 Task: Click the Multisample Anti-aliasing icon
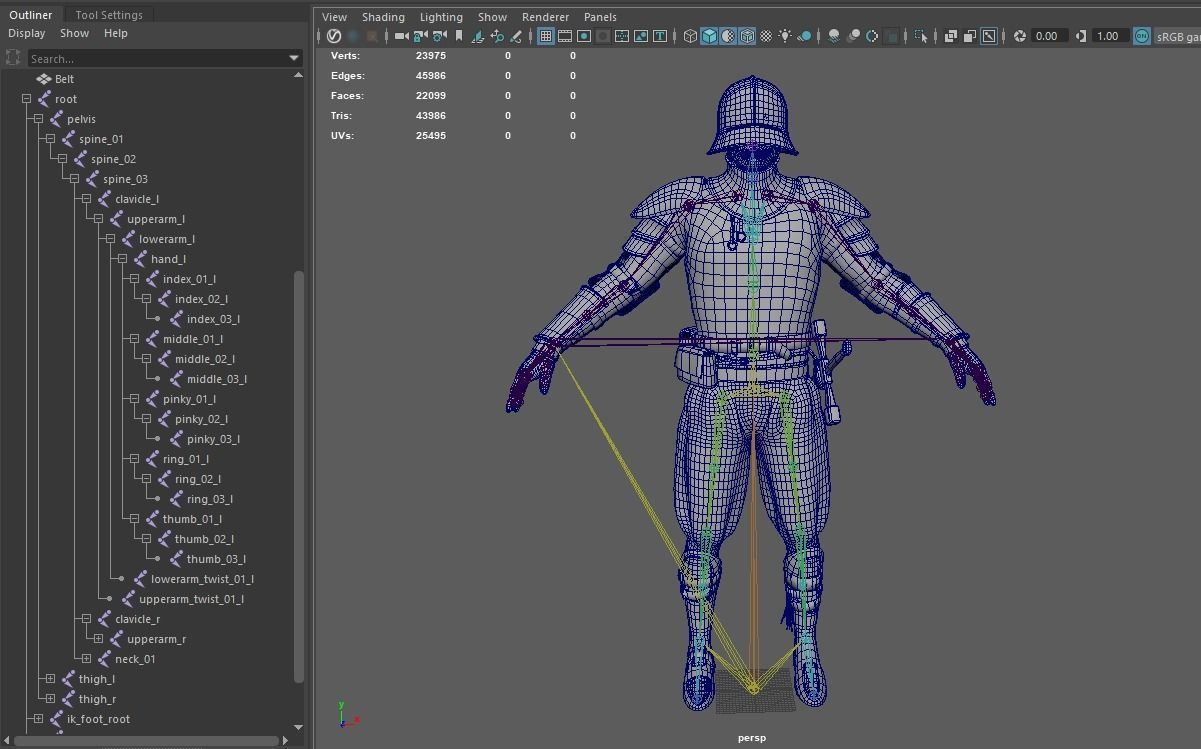point(872,36)
